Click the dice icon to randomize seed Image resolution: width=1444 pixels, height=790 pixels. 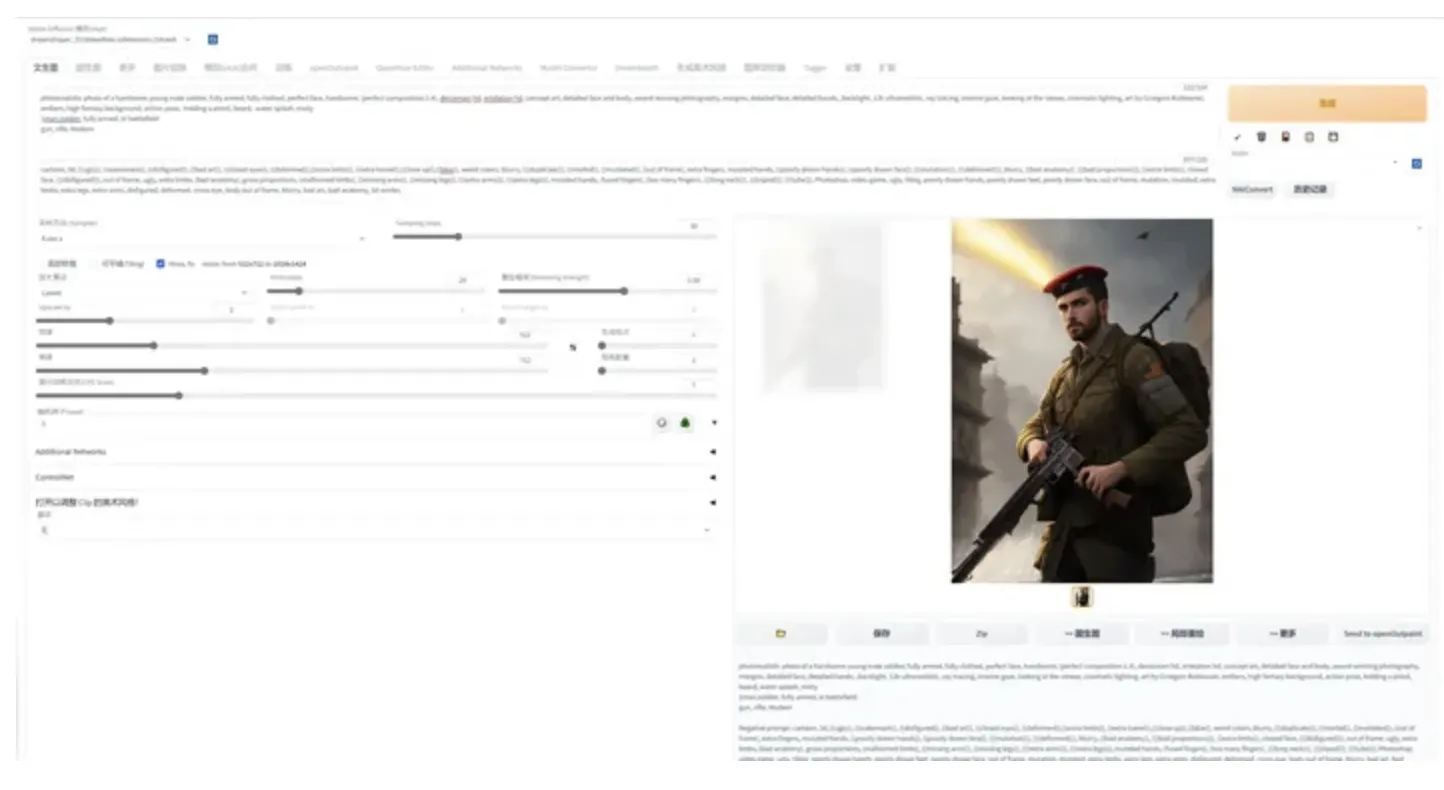(661, 423)
